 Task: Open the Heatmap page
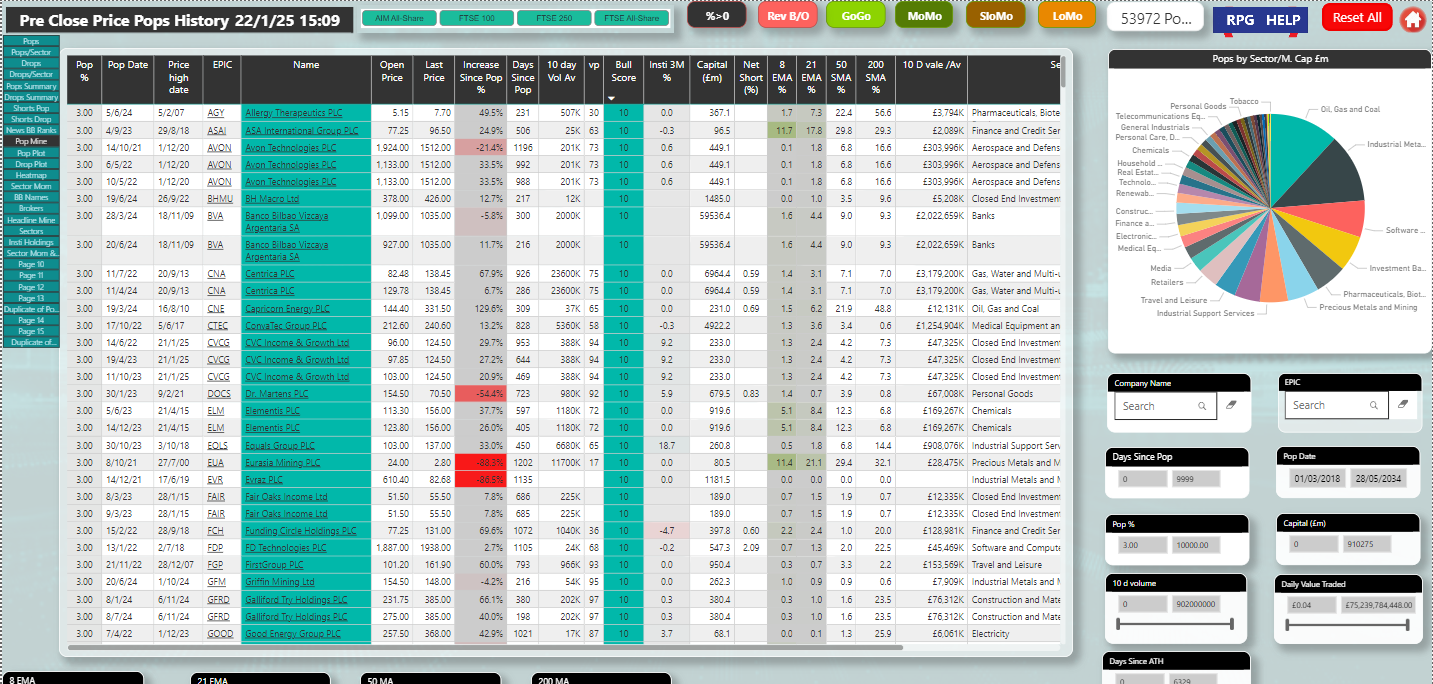click(x=31, y=175)
